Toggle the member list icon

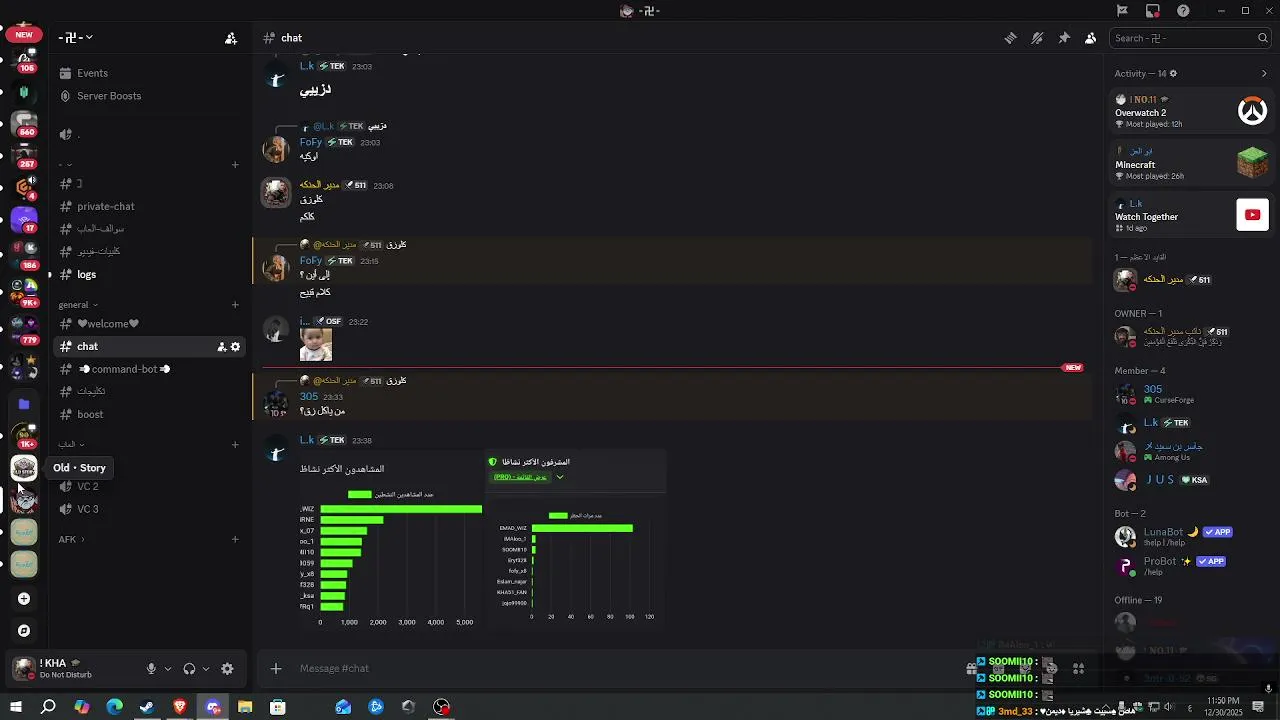click(x=1090, y=38)
